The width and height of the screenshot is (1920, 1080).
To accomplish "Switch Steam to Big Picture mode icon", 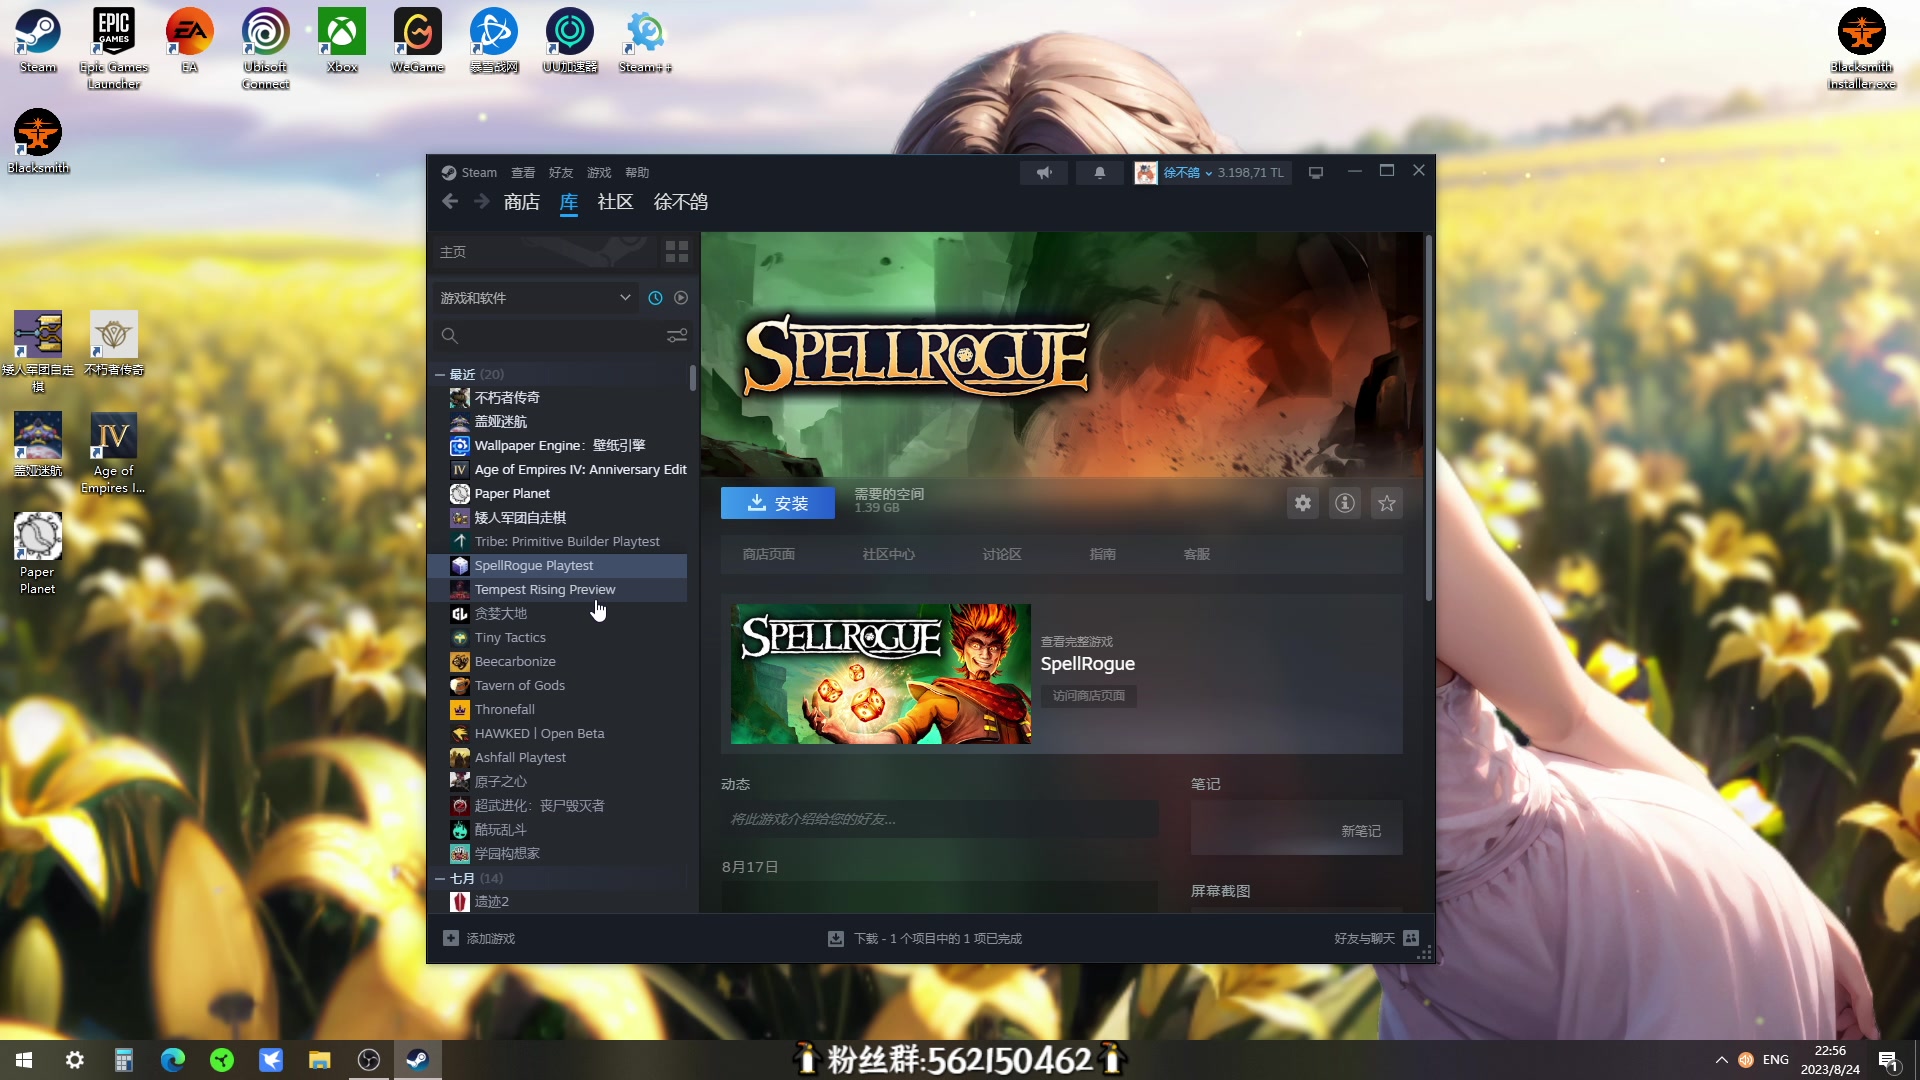I will pos(1316,173).
